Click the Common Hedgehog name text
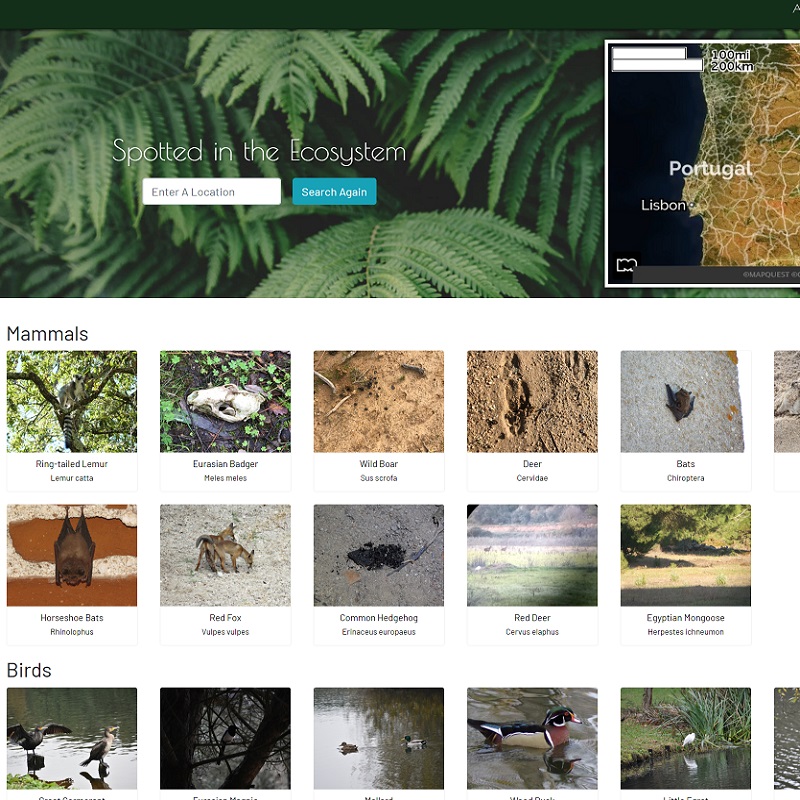Screen dimensions: 800x800 pyautogui.click(x=379, y=618)
